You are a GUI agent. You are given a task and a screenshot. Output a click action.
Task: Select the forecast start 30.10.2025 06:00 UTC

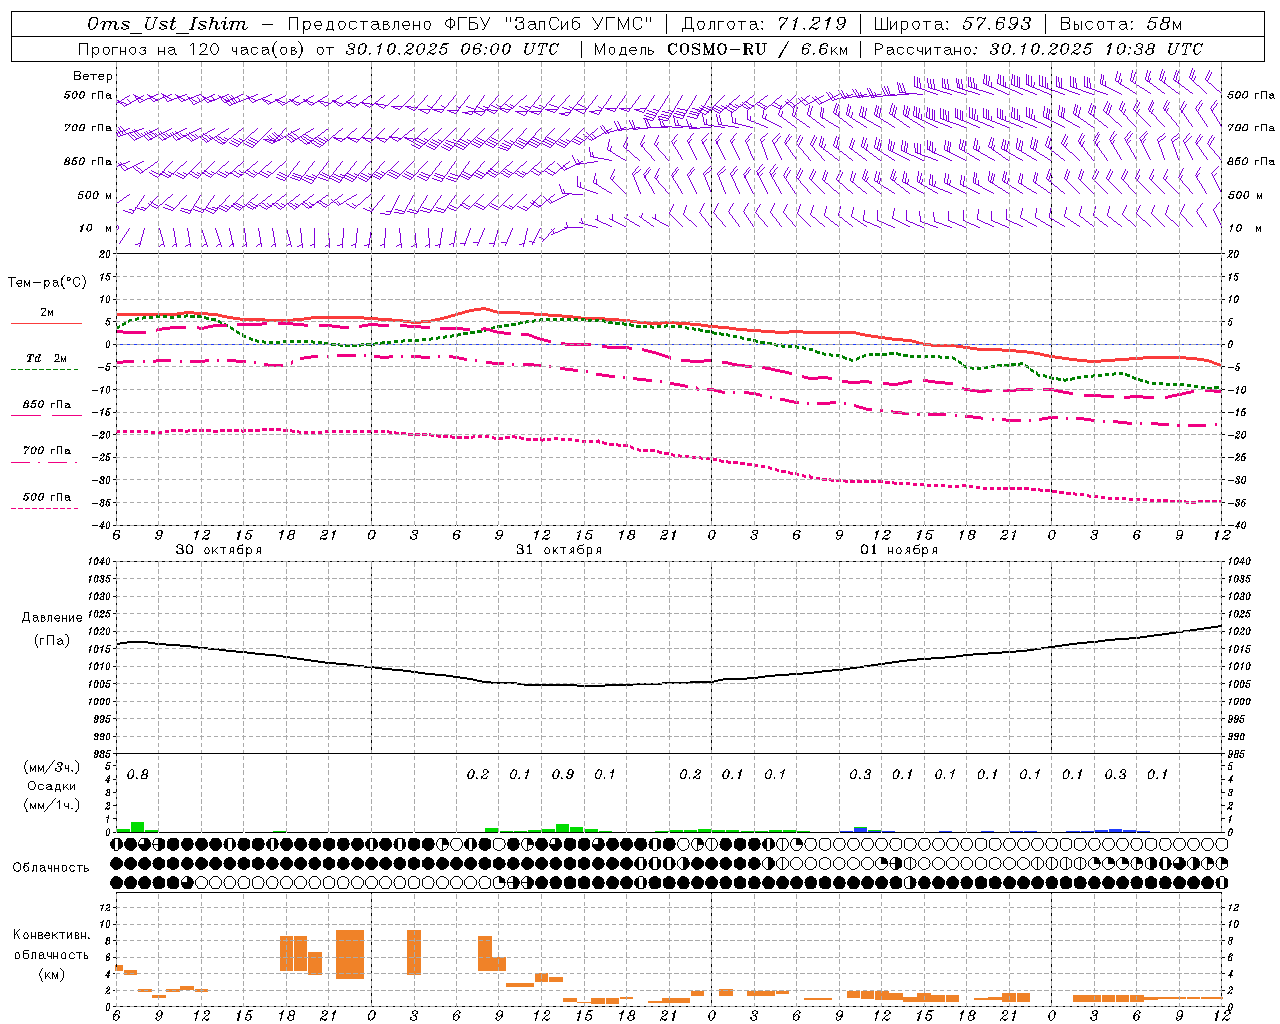click(452, 49)
